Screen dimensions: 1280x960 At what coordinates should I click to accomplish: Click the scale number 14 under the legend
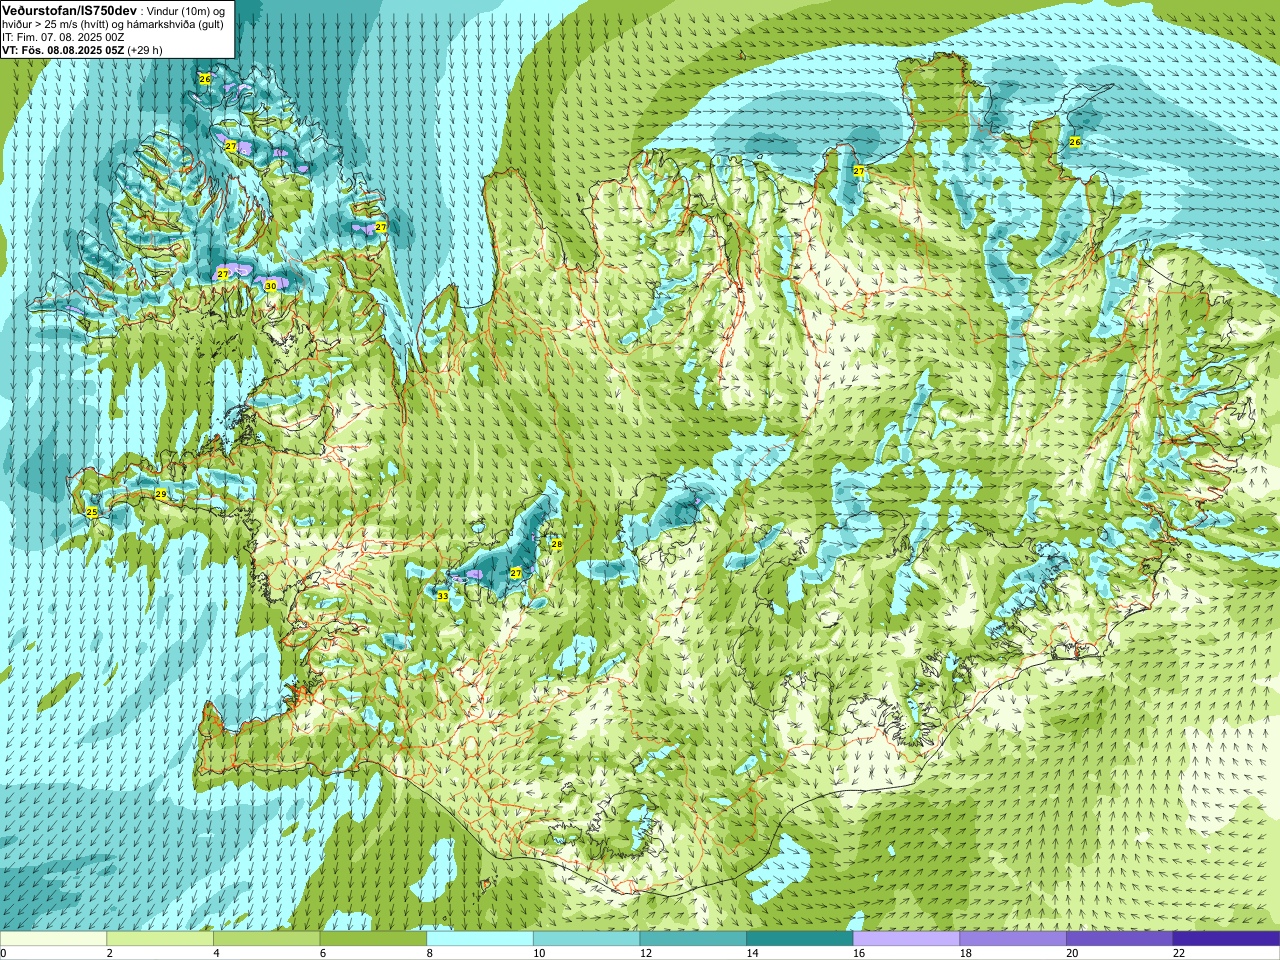(753, 953)
